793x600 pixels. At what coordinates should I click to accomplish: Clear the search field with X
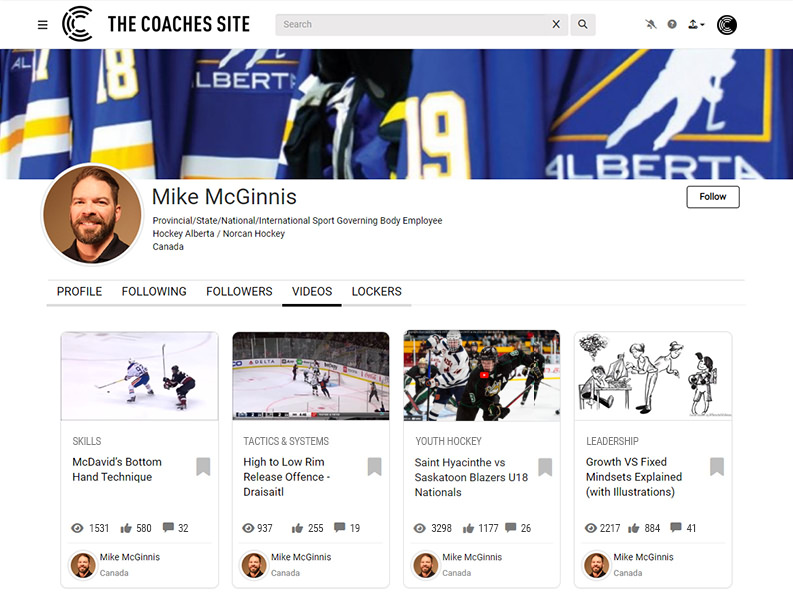click(x=556, y=24)
